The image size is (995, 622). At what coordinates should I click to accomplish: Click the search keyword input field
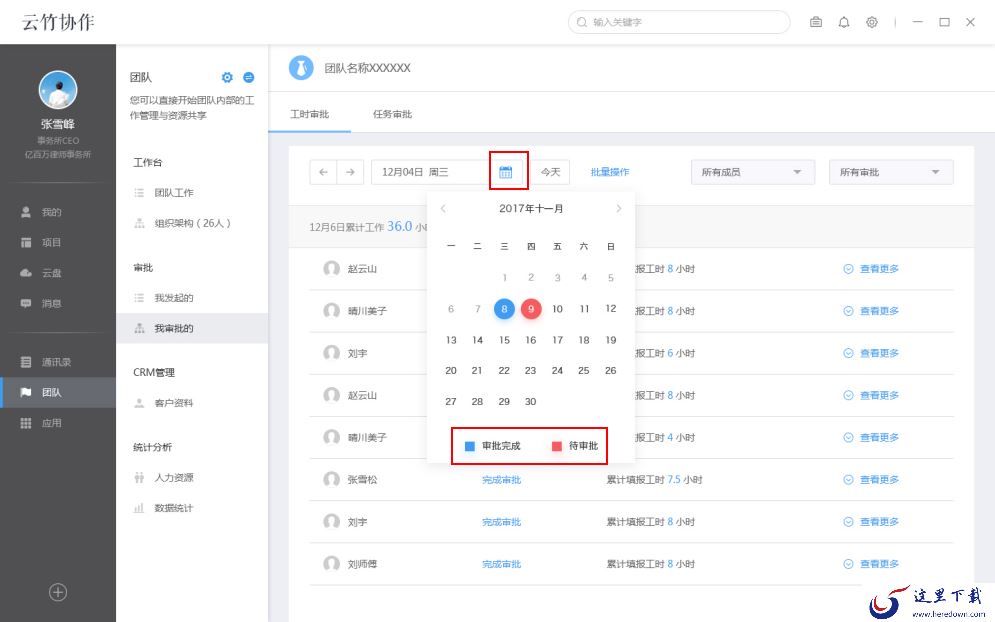(679, 22)
